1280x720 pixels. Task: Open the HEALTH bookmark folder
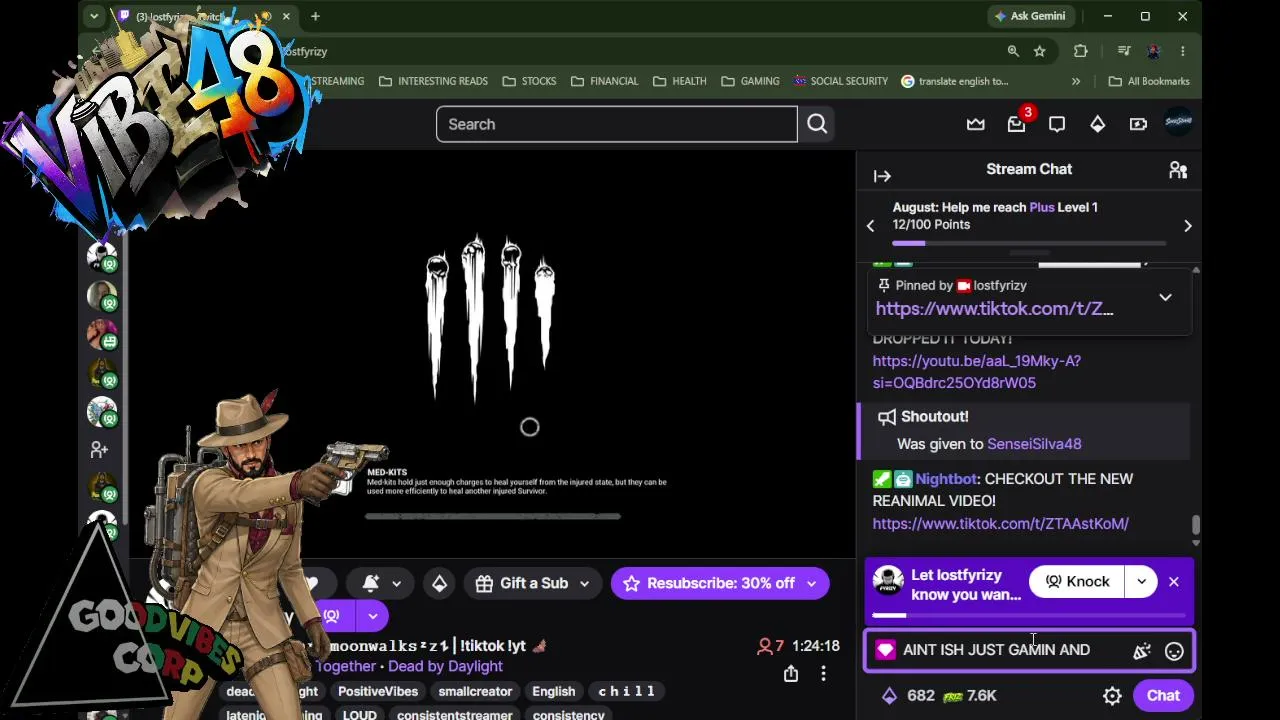pos(679,81)
